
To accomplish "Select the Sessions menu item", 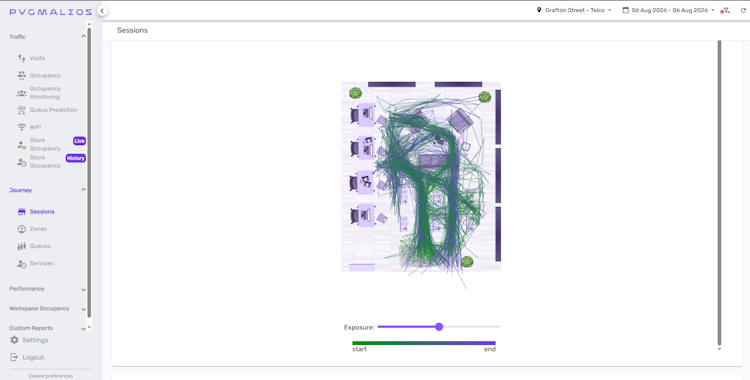I will click(x=42, y=212).
